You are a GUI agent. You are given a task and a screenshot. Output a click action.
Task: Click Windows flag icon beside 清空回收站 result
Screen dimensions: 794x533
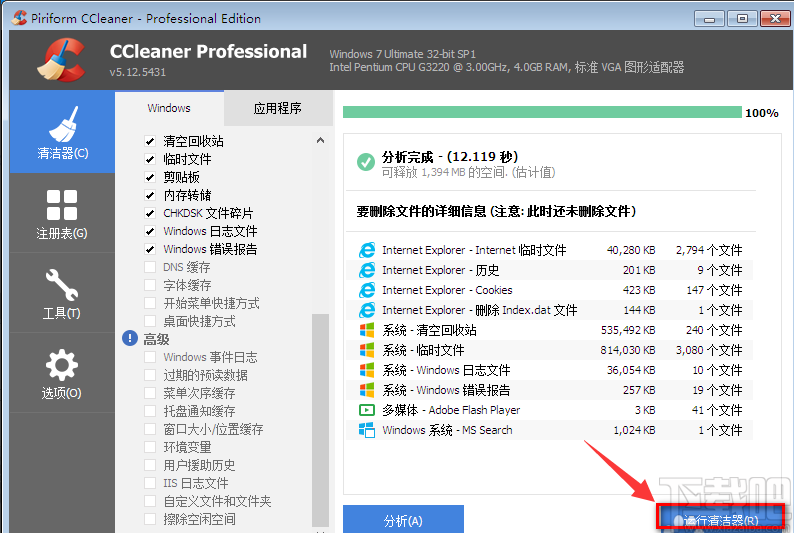[x=367, y=330]
